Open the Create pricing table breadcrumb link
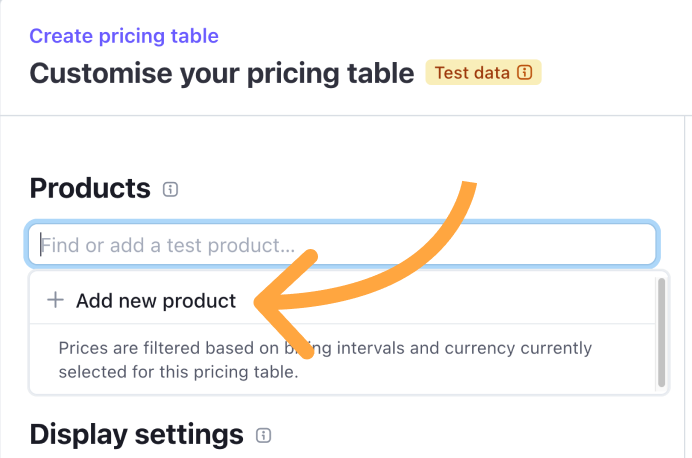This screenshot has height=458, width=692. (x=124, y=36)
